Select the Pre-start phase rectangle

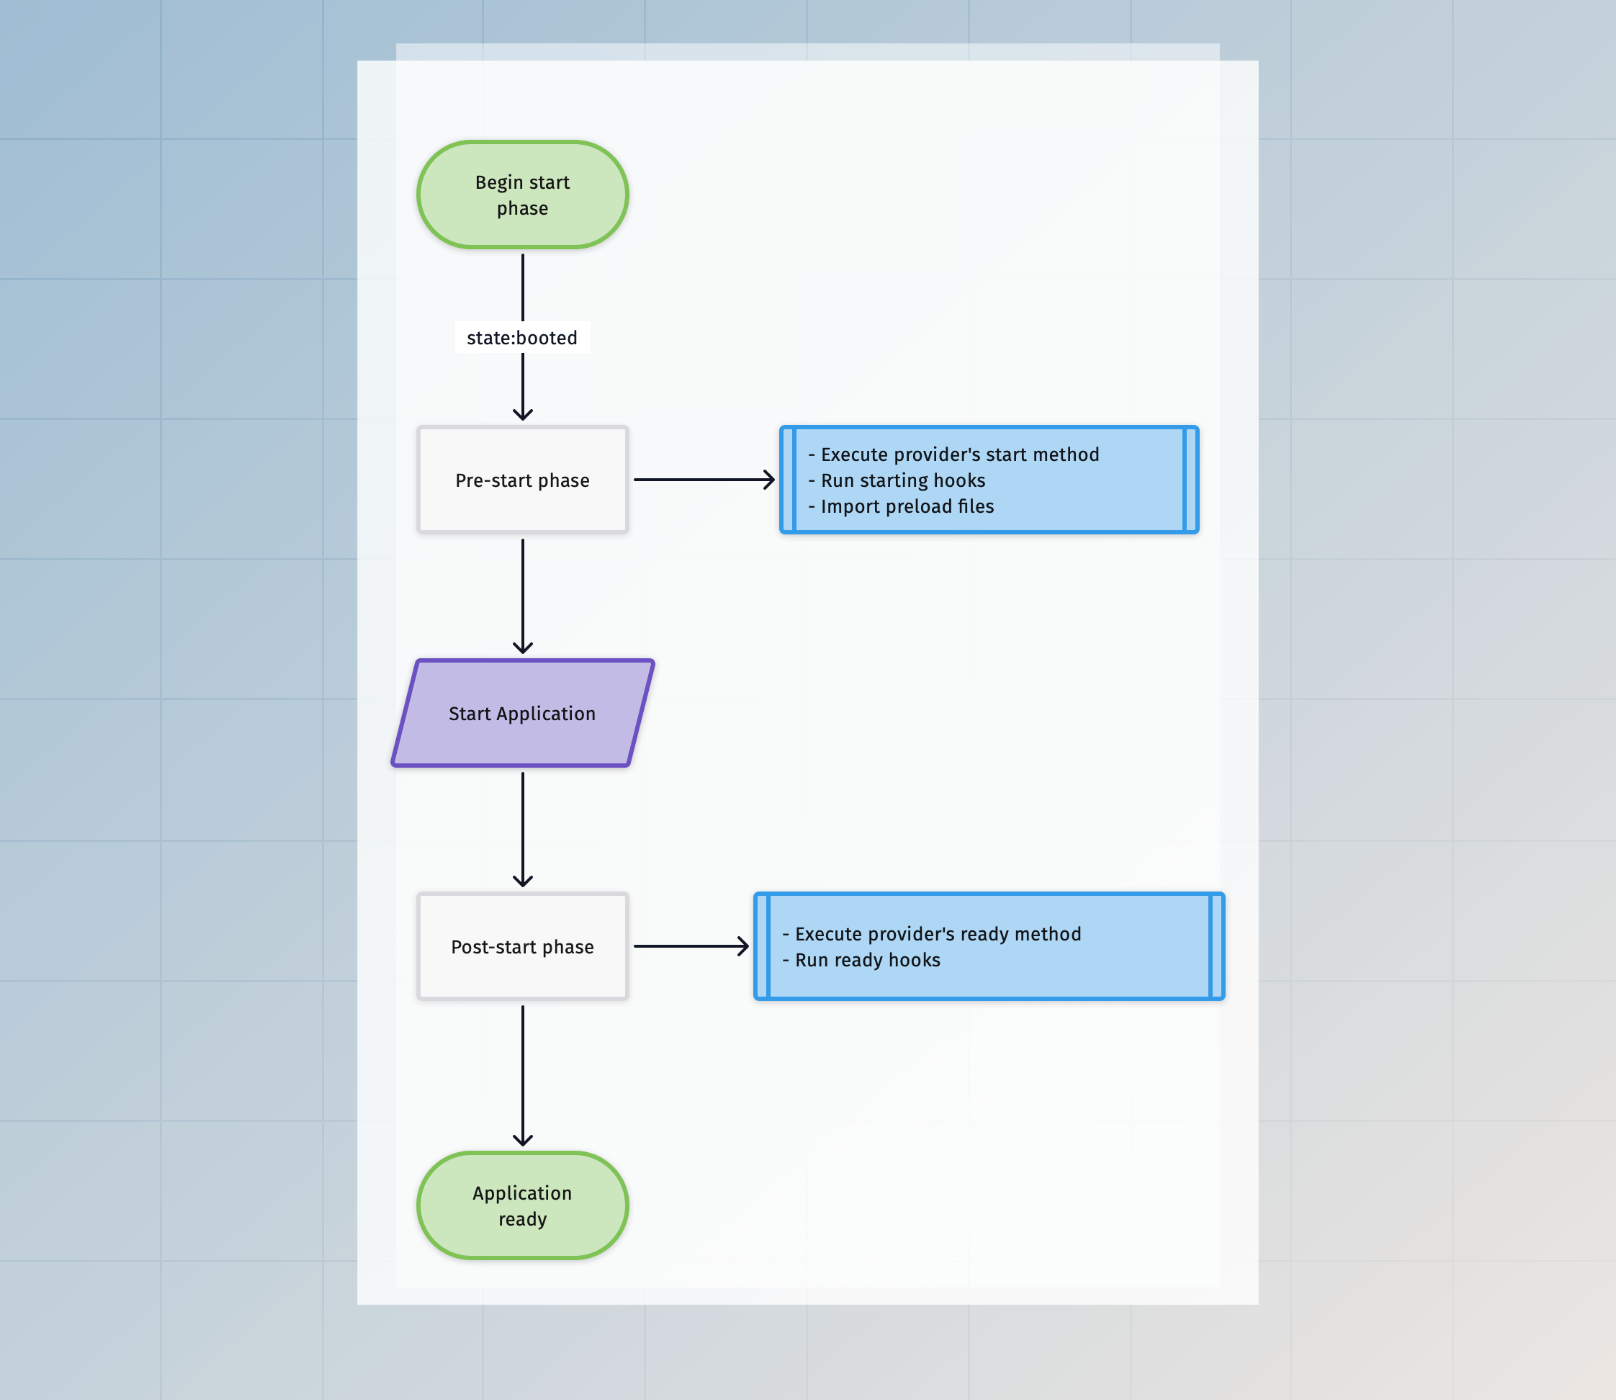[521, 479]
